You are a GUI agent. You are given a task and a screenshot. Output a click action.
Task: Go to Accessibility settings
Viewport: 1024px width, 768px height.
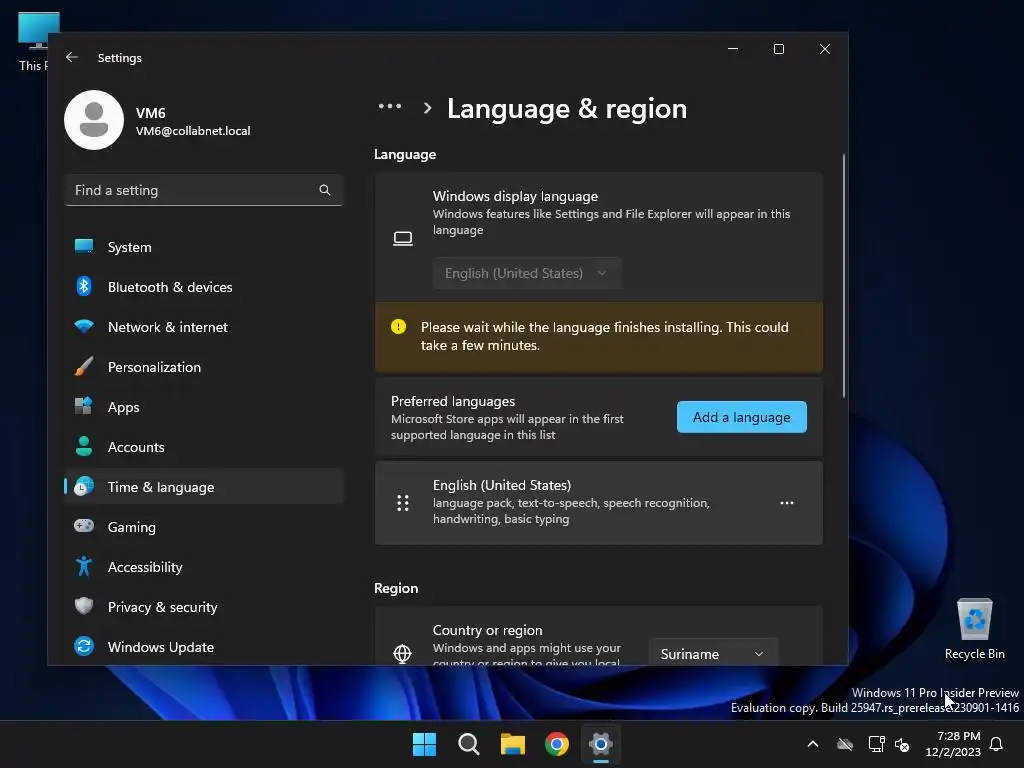(x=204, y=567)
